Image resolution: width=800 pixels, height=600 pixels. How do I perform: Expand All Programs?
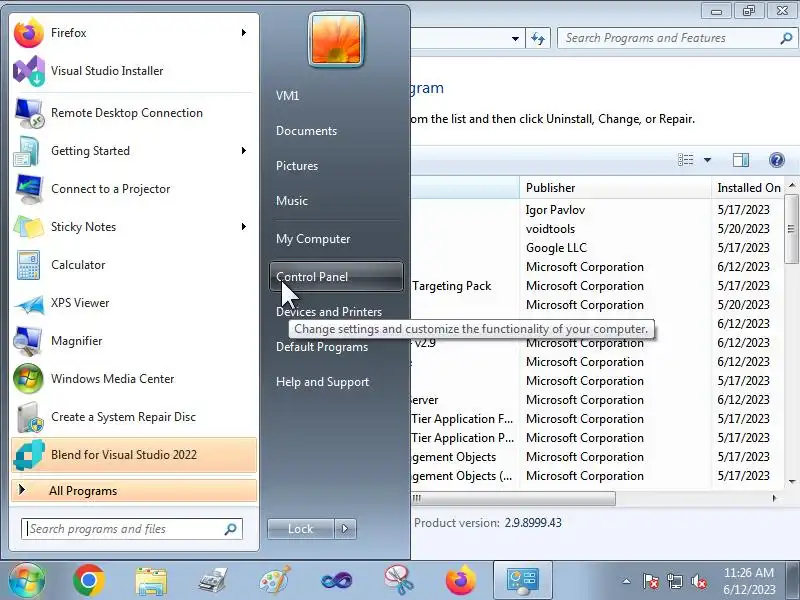[134, 491]
